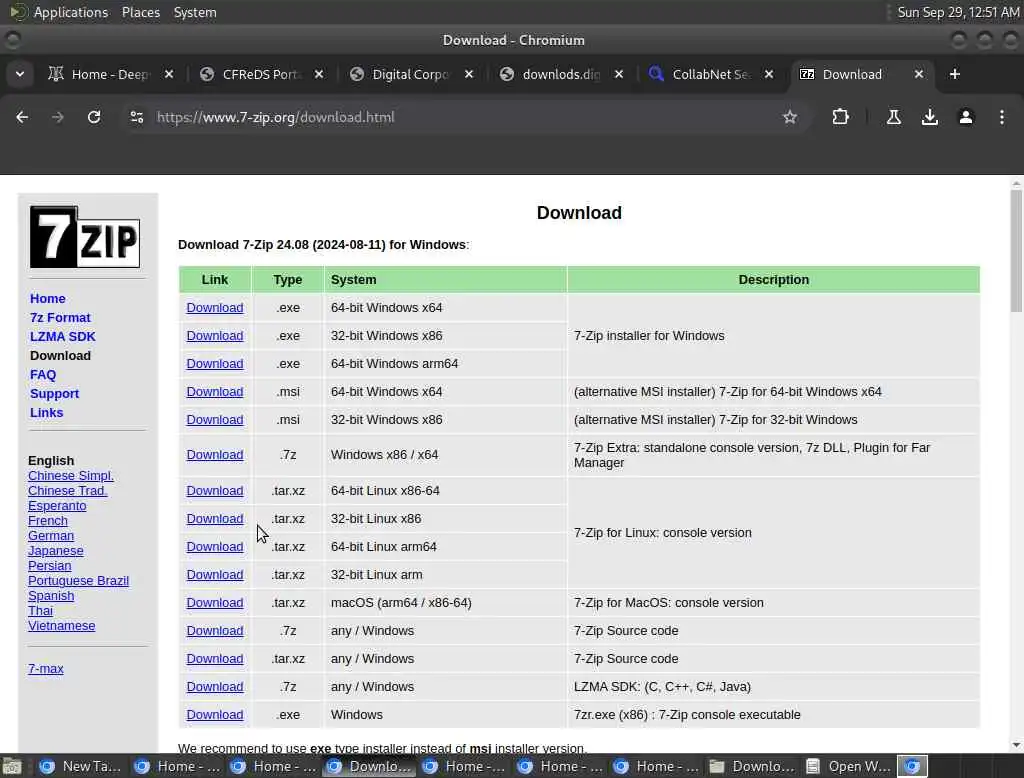Switch language to French

click(48, 521)
